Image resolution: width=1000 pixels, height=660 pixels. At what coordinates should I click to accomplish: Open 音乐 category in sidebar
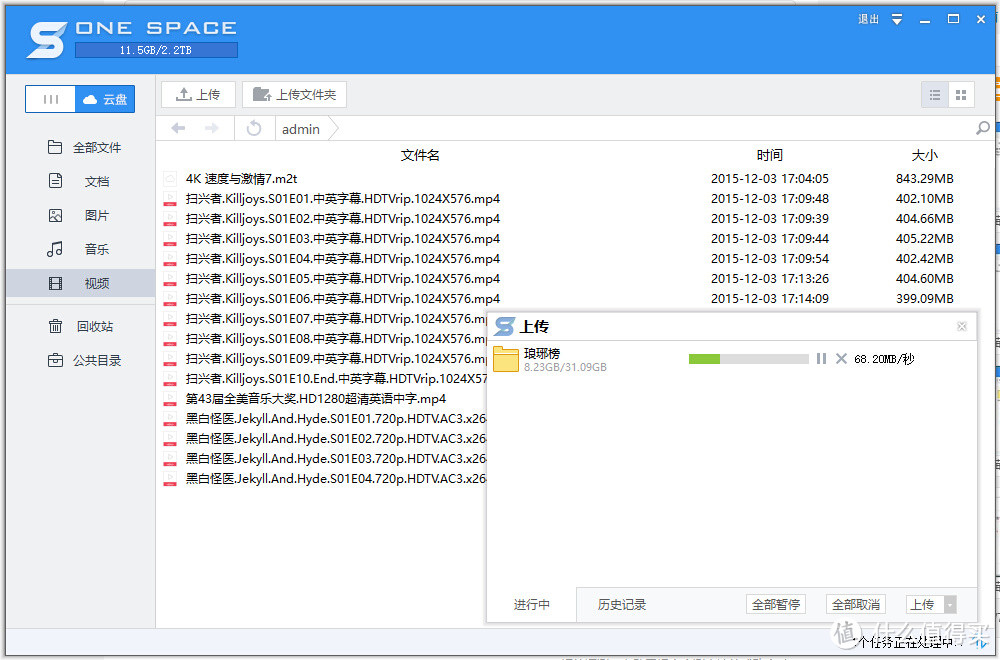[80, 249]
